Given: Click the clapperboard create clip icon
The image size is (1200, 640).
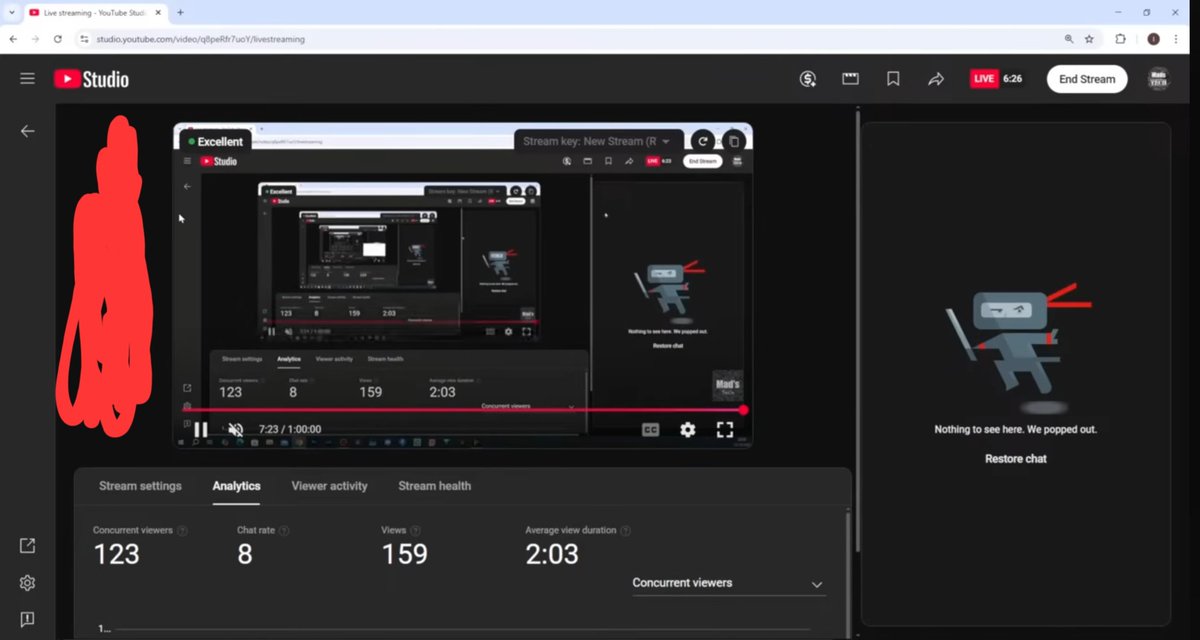Looking at the screenshot, I should (851, 79).
